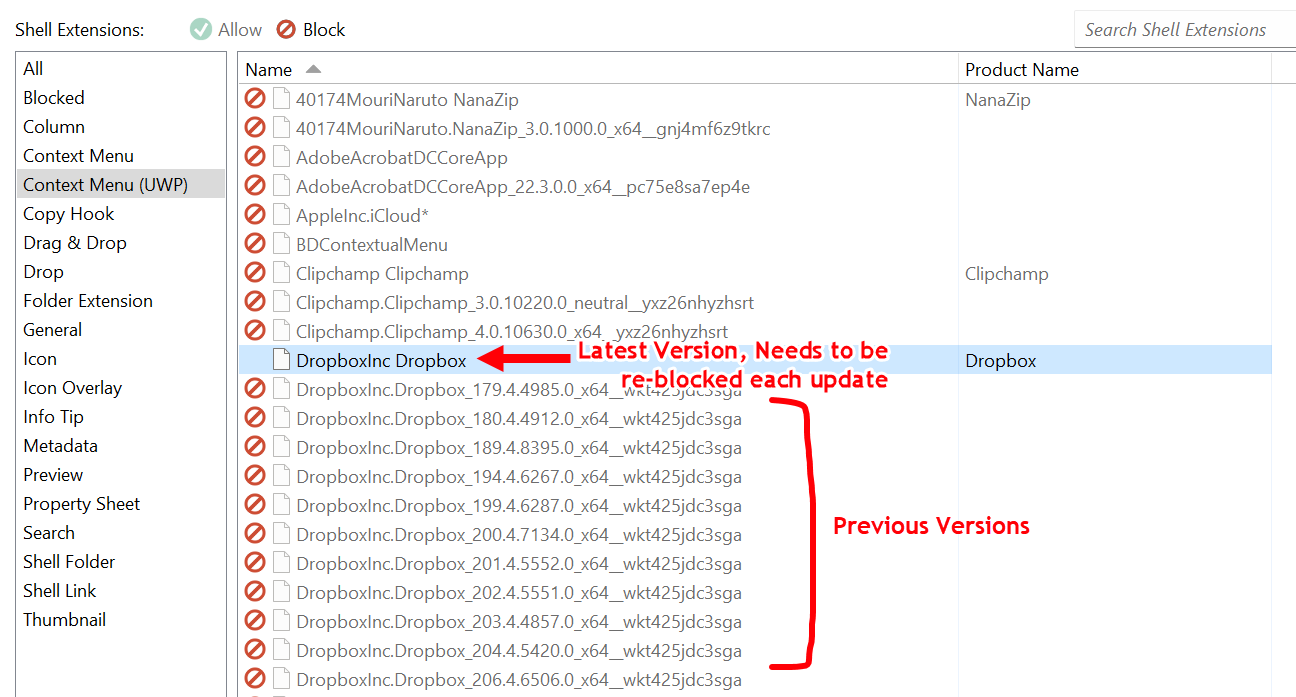Open the Context Menu category
This screenshot has width=1296, height=697.
coord(78,156)
